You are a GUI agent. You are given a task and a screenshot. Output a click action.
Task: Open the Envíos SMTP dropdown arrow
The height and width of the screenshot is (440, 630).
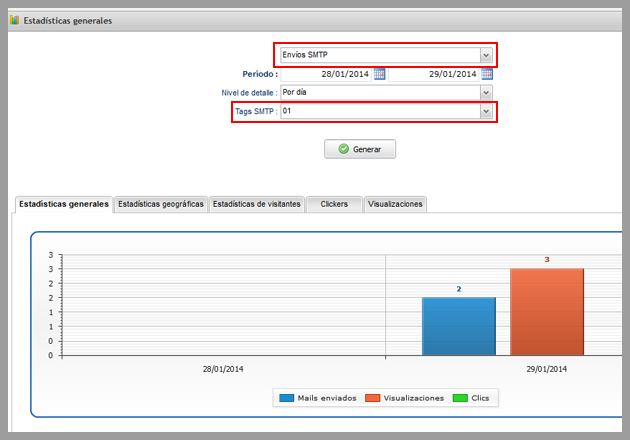click(x=486, y=55)
